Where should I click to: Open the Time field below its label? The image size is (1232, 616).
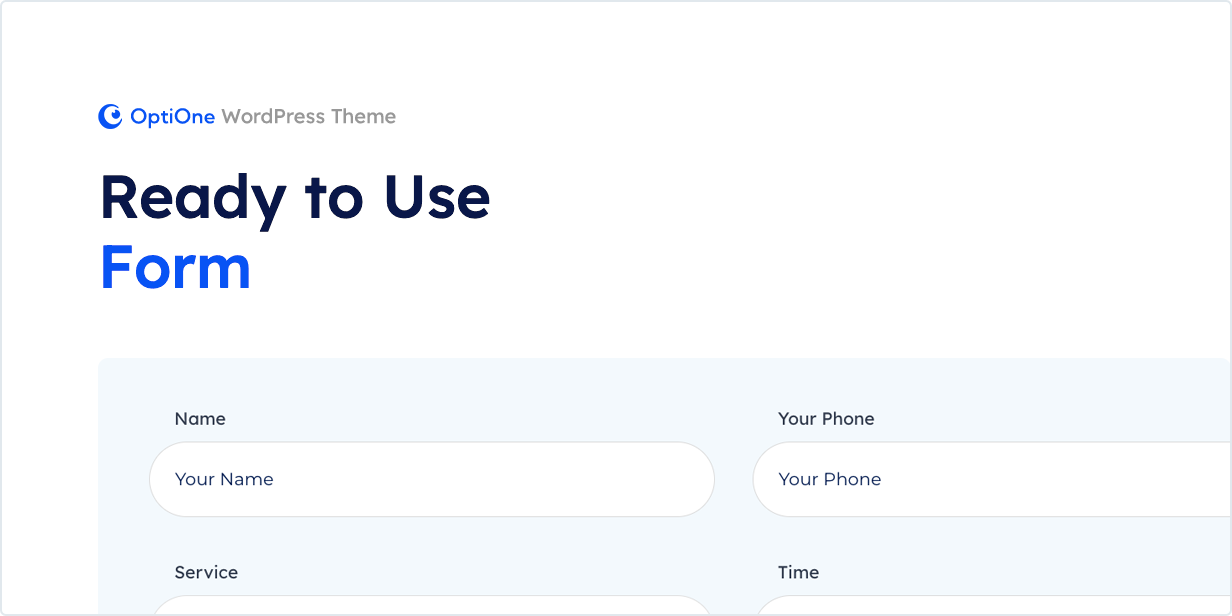click(990, 606)
